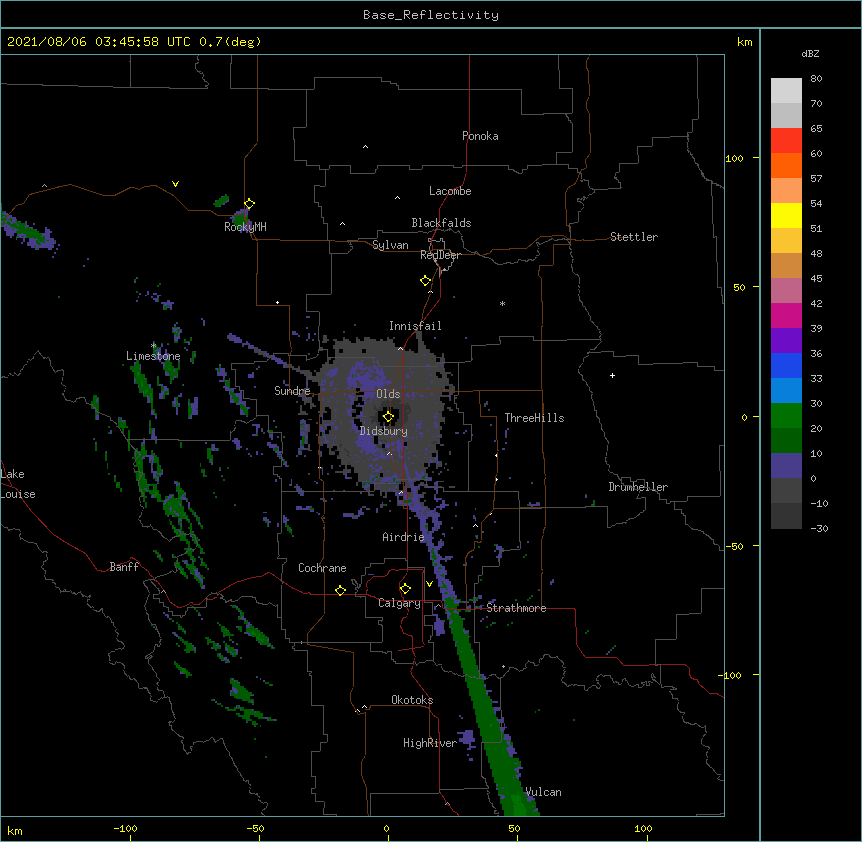Click the Lacombe city label
This screenshot has width=862, height=842.
450,191
